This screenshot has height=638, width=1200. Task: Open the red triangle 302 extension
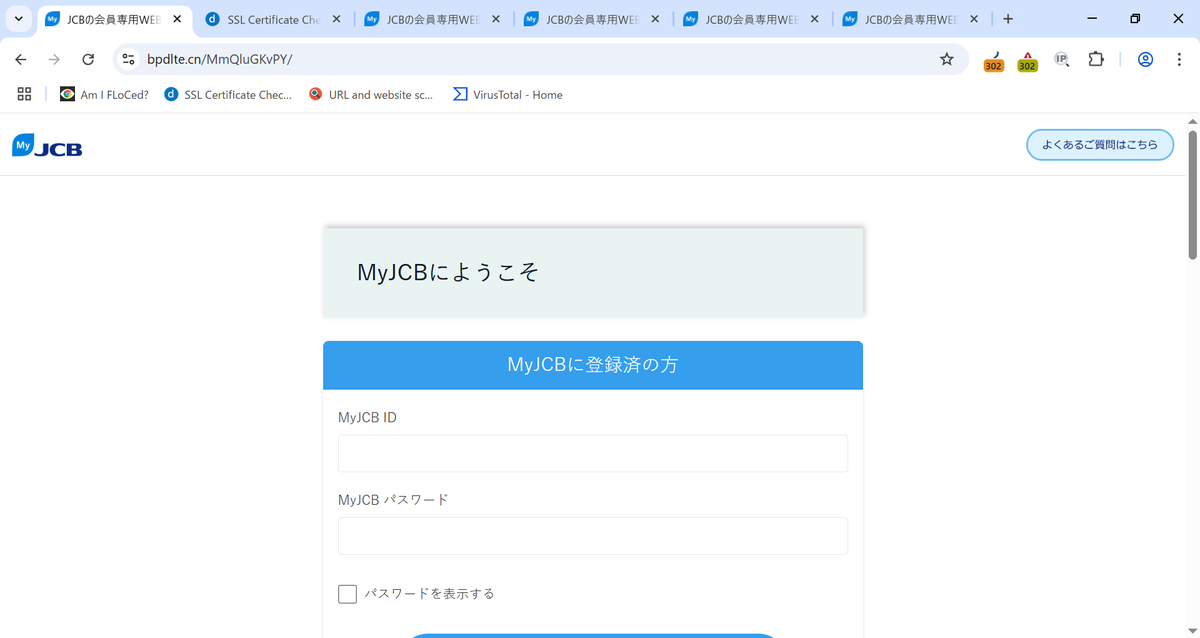[x=1027, y=60]
